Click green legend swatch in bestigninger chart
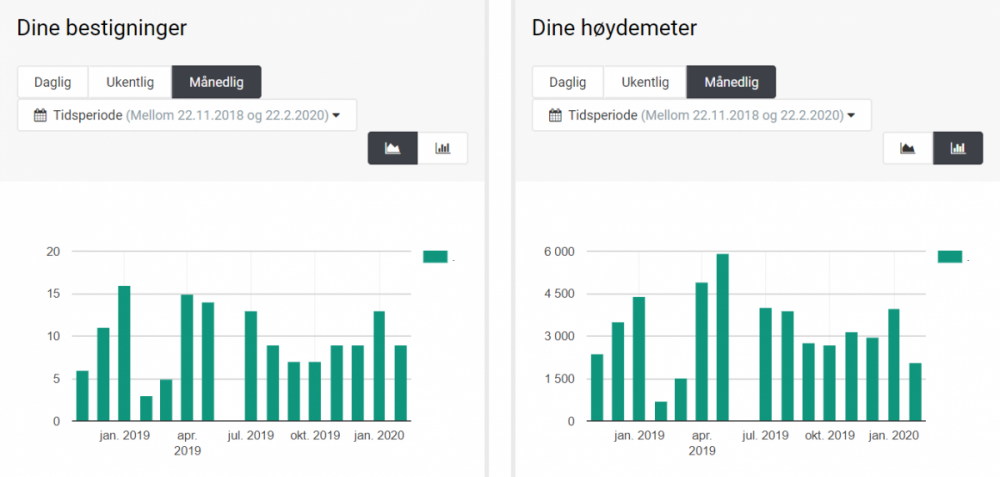The height and width of the screenshot is (477, 1000). (x=435, y=257)
